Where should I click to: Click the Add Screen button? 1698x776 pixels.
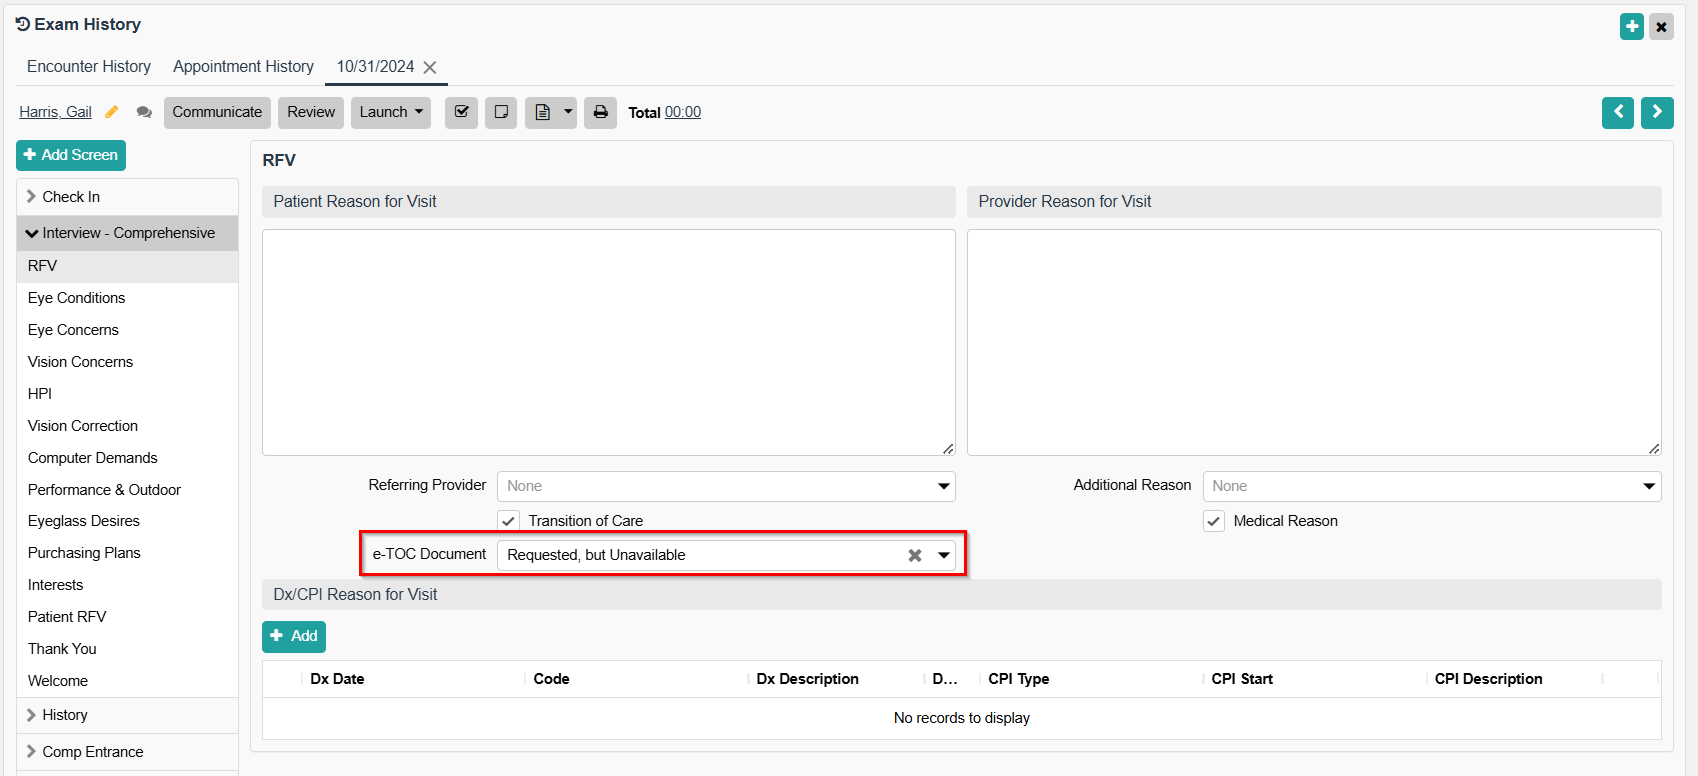pyautogui.click(x=71, y=155)
